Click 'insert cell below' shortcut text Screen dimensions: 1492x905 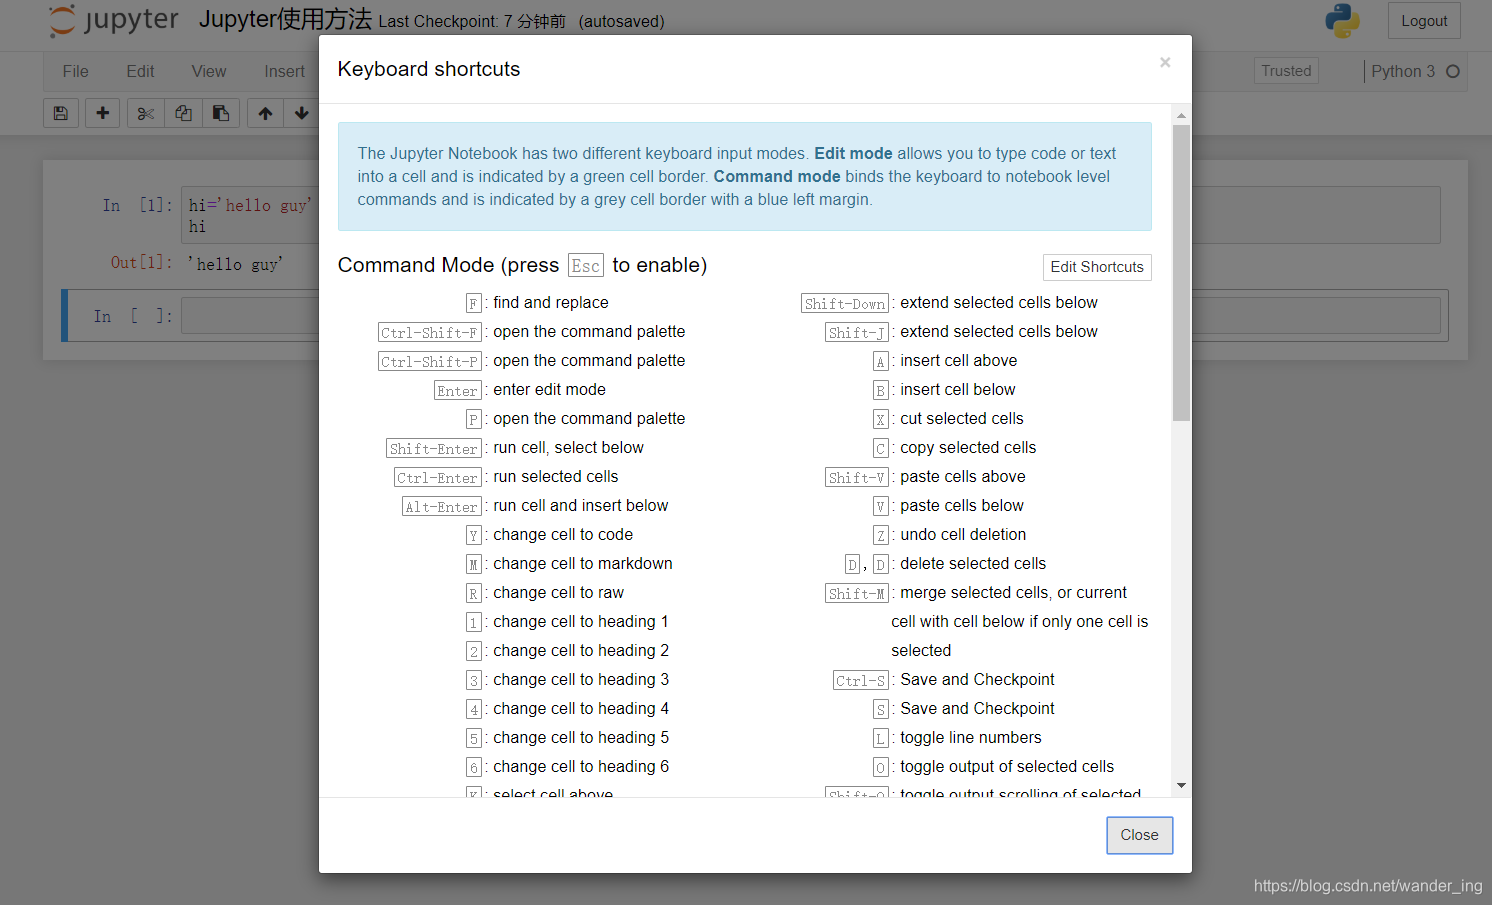pos(957,389)
